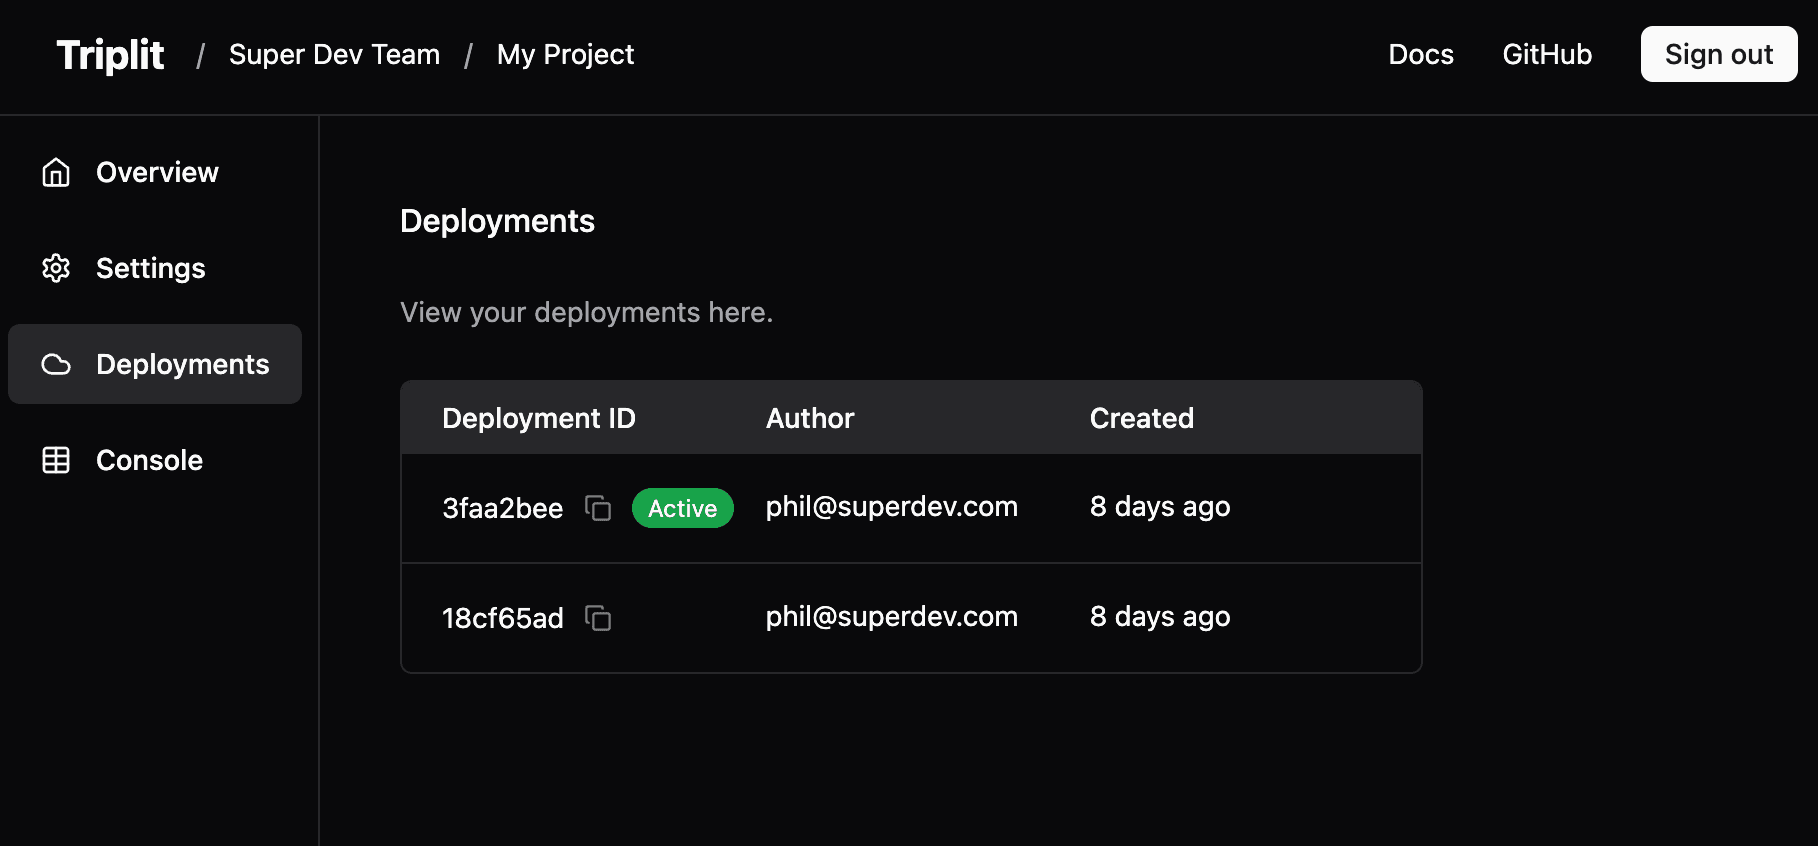Open the Settings sidebar item
This screenshot has height=846, width=1818.
(x=155, y=268)
